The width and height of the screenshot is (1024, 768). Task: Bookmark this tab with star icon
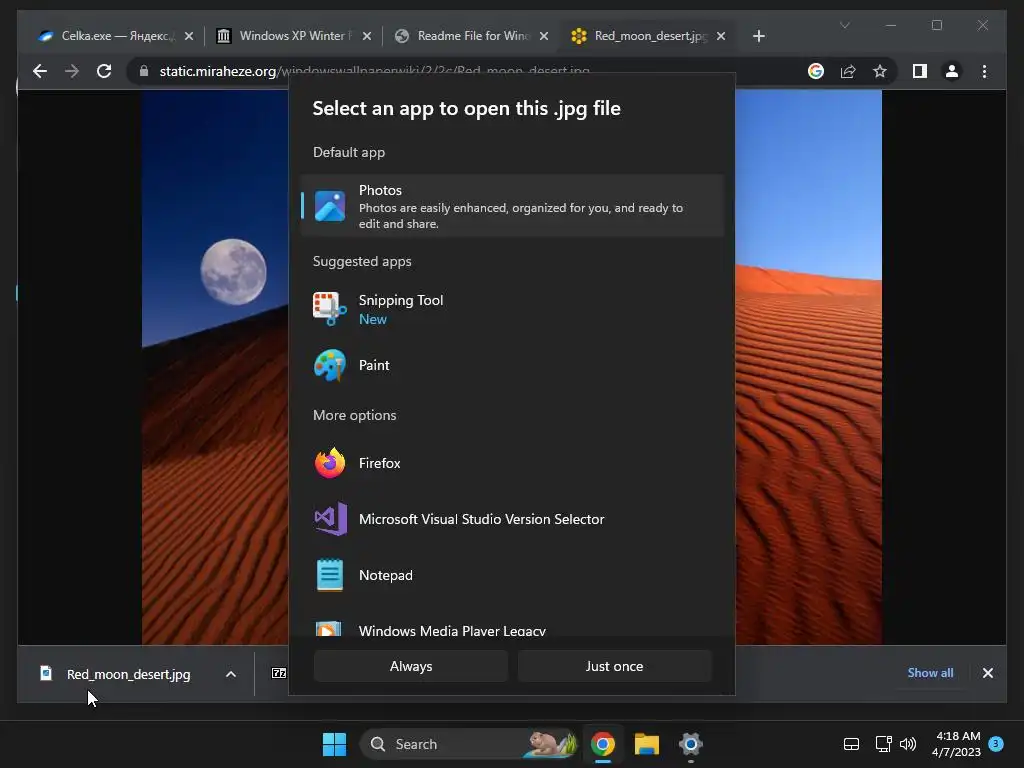tap(880, 71)
